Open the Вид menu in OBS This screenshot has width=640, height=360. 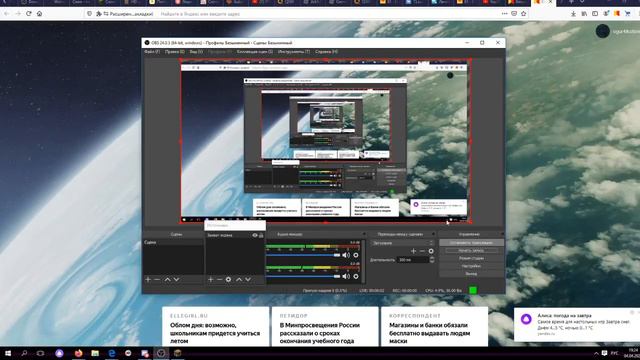click(196, 52)
